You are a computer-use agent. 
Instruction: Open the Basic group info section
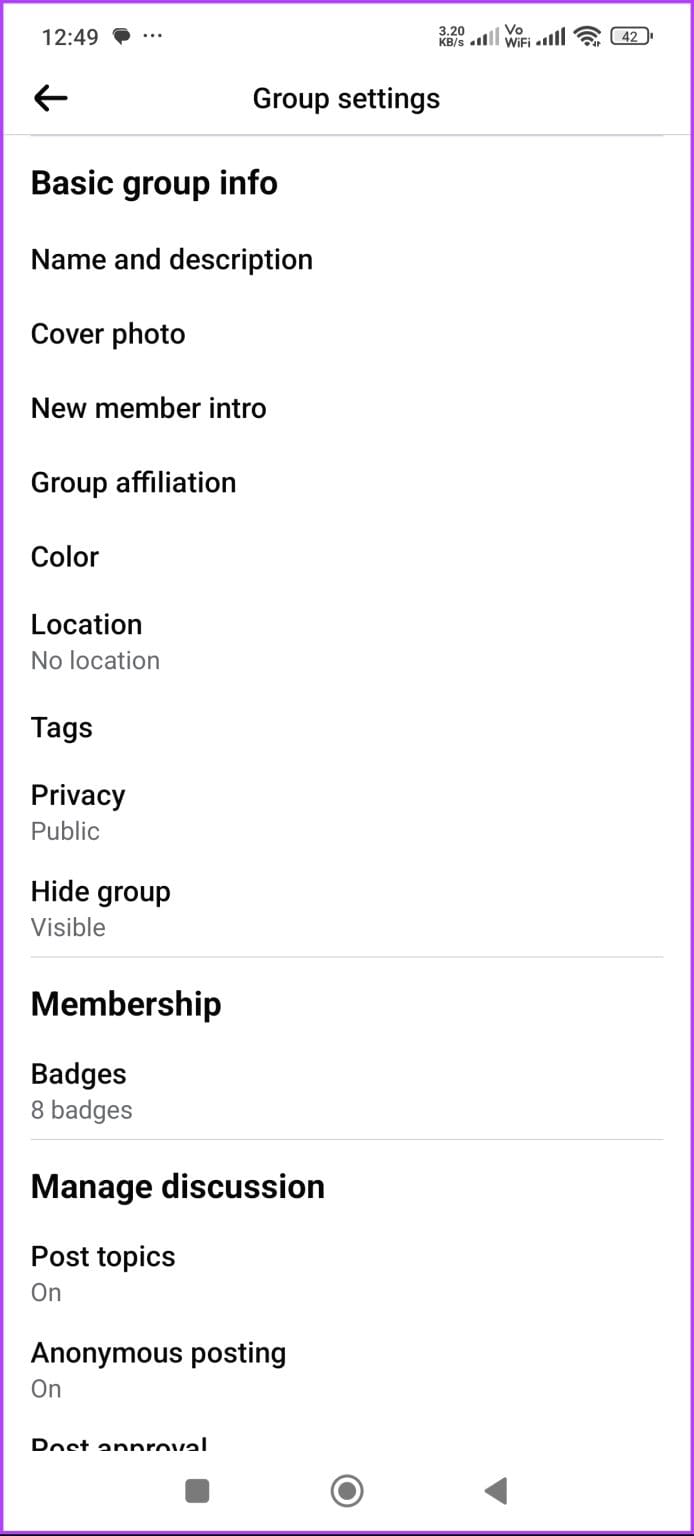pyautogui.click(x=154, y=183)
